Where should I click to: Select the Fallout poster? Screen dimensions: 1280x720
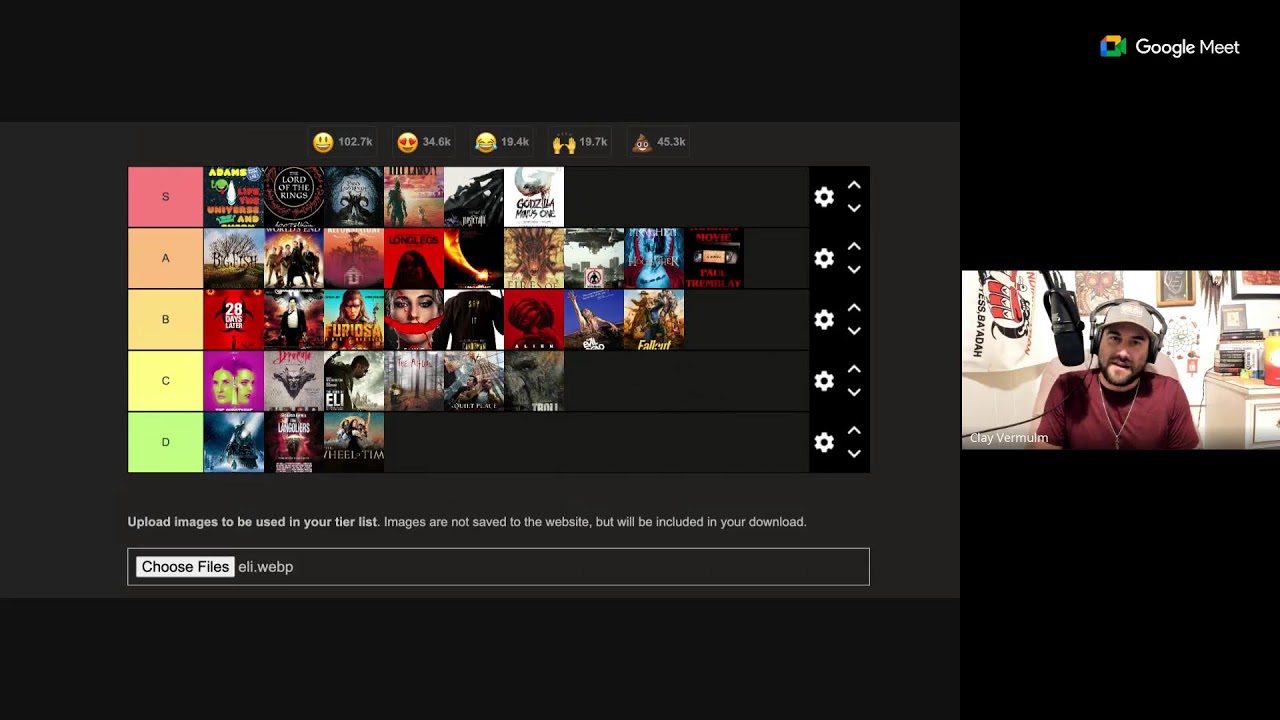[654, 319]
